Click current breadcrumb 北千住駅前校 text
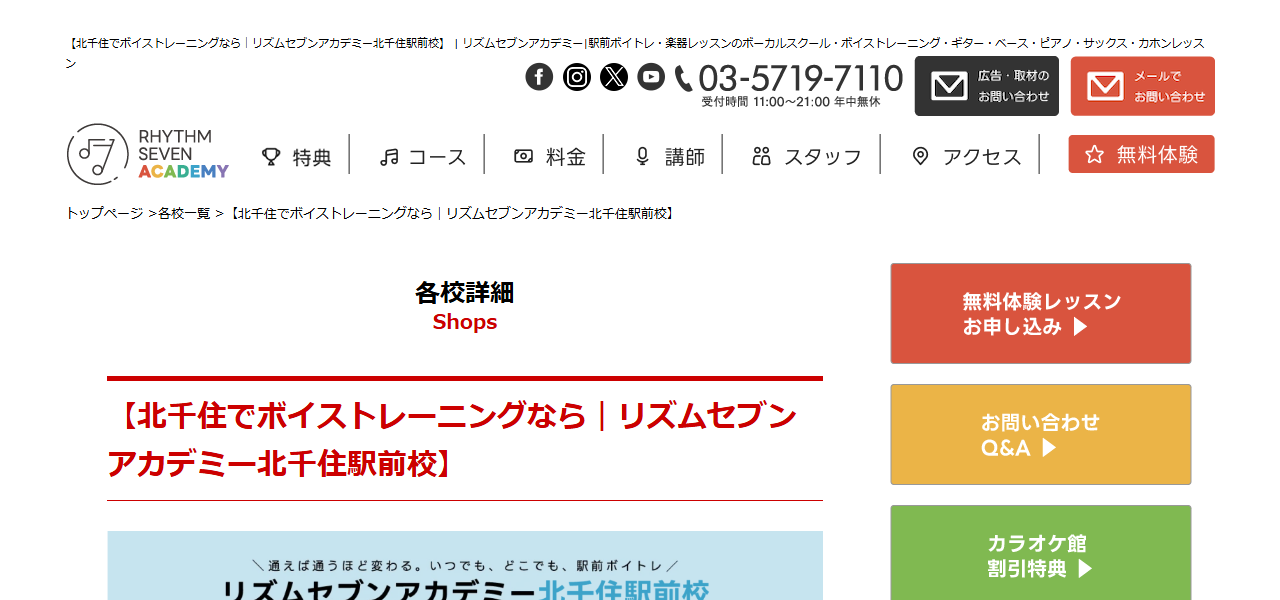 click(452, 213)
